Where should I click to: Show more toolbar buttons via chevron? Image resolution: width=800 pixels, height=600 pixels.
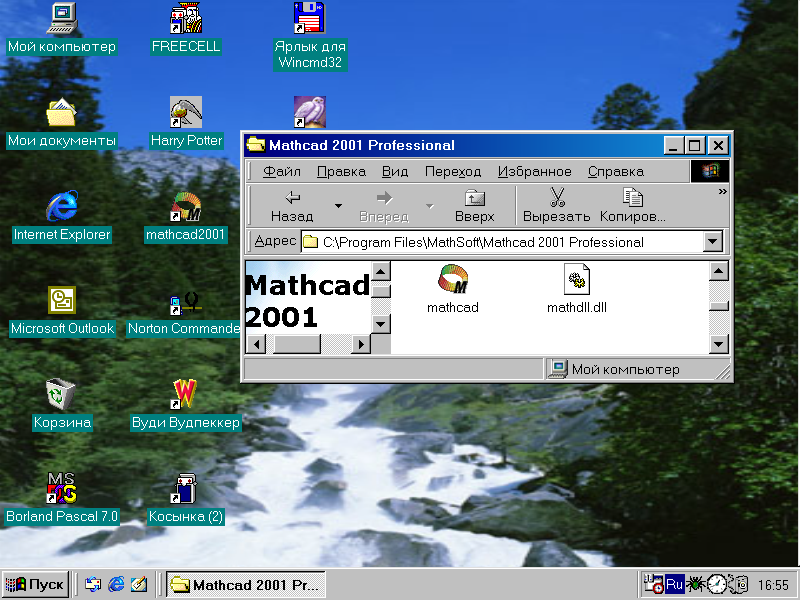(722, 192)
